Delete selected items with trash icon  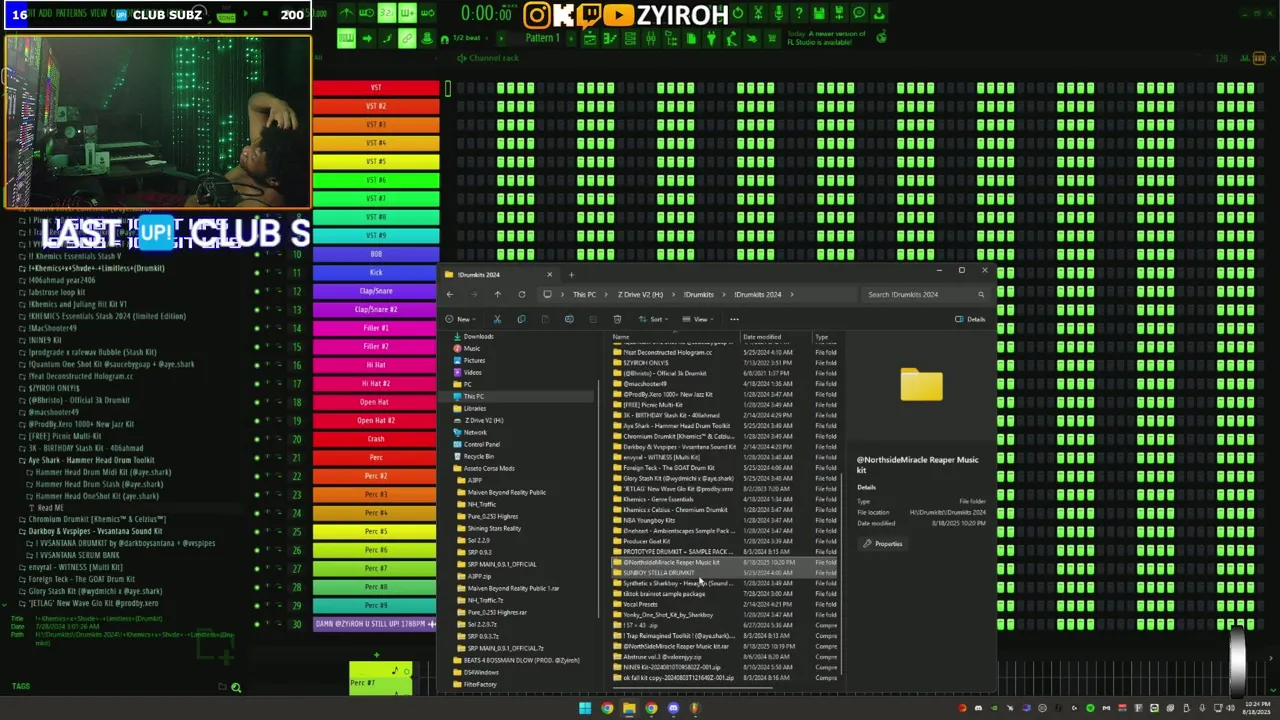click(617, 319)
